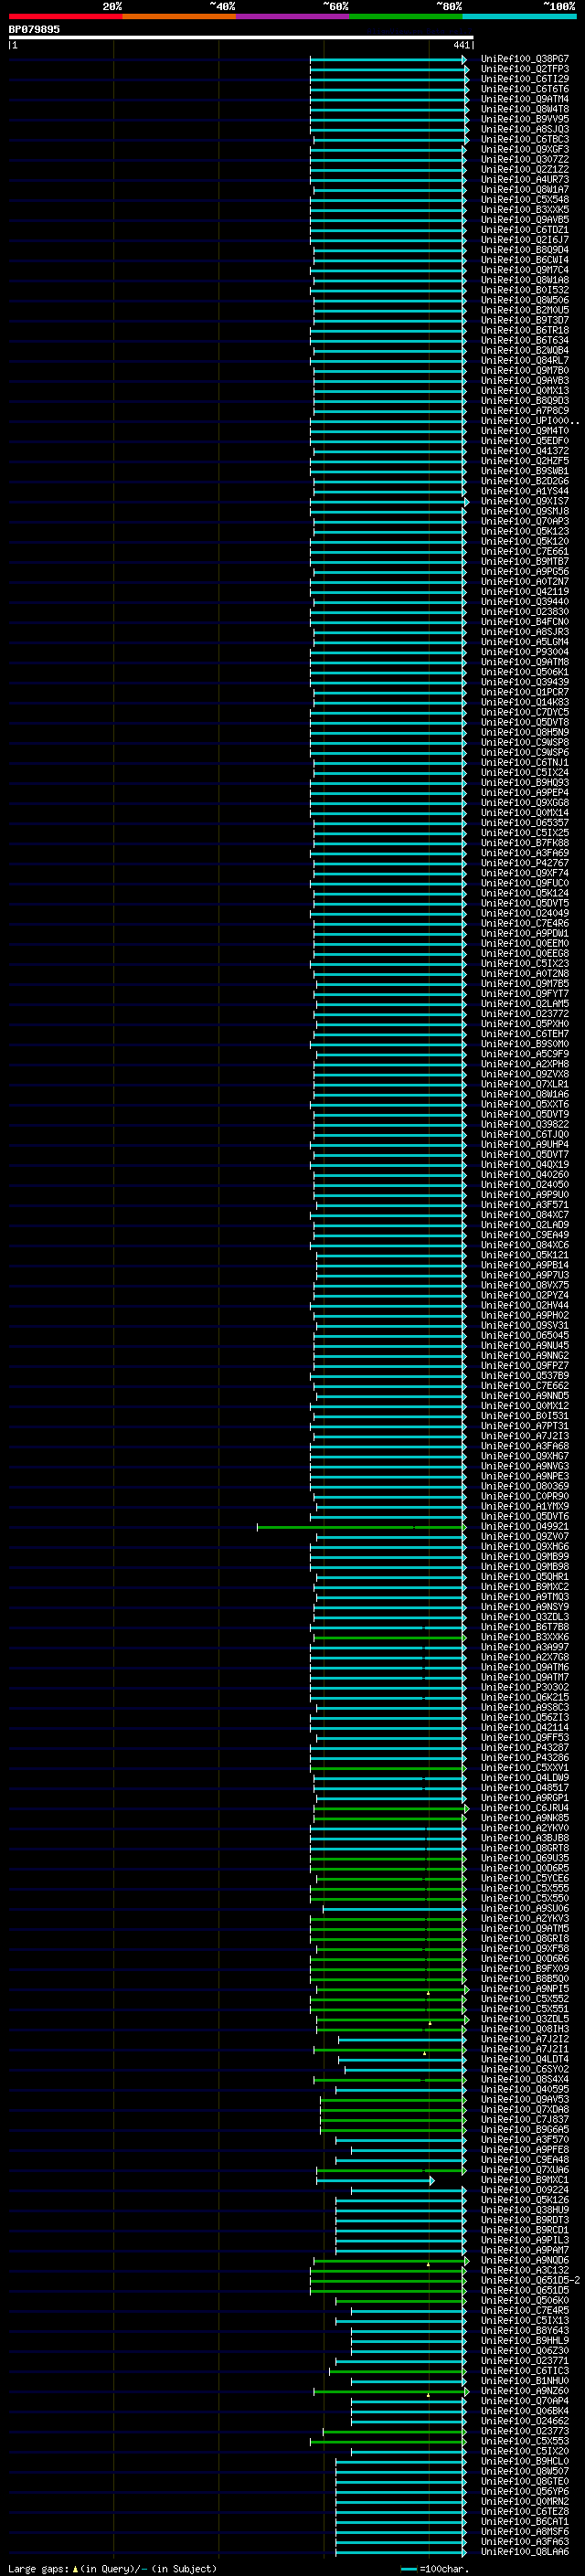Select the UniRef100_P43286 label

tap(525, 1758)
